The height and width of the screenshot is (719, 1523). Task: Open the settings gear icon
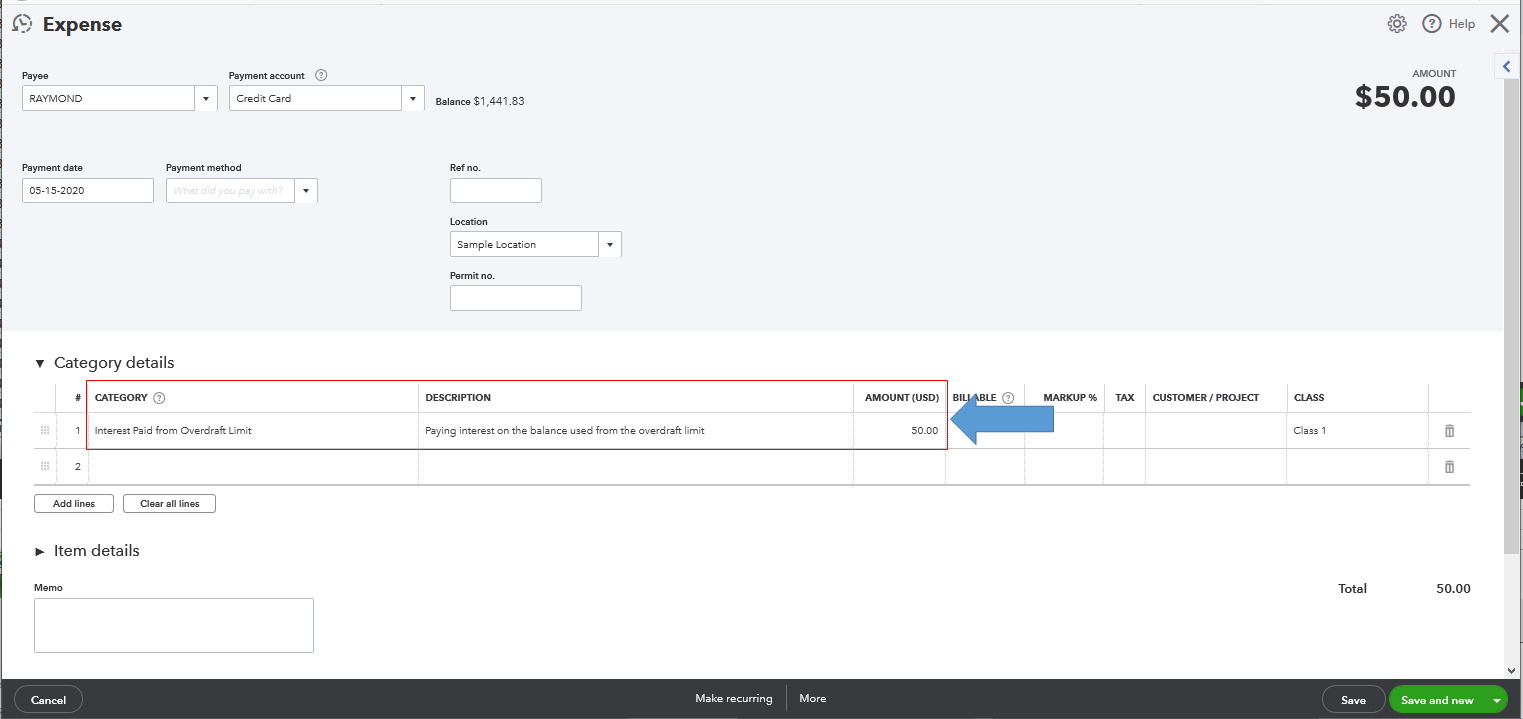tap(1397, 24)
